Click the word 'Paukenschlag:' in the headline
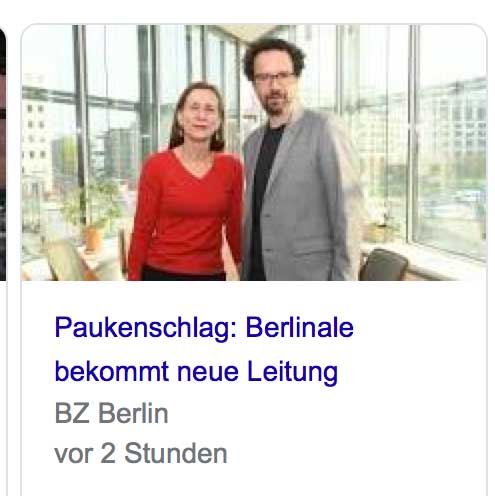The width and height of the screenshot is (495, 496). pos(146,328)
